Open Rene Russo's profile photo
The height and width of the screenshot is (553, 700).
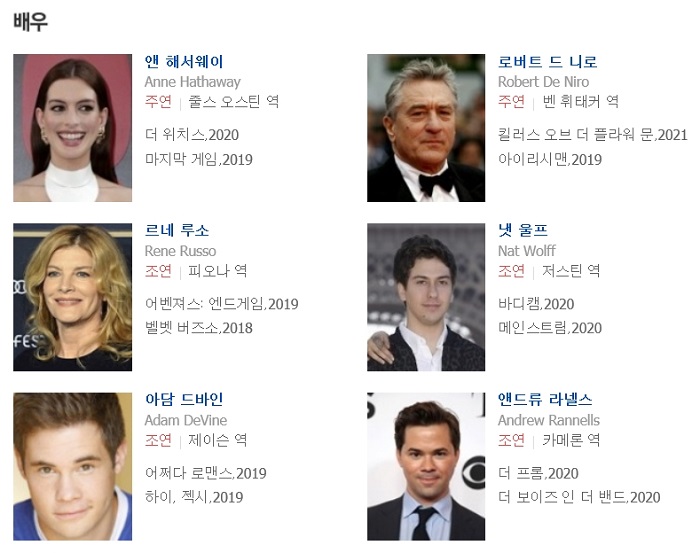coord(72,297)
